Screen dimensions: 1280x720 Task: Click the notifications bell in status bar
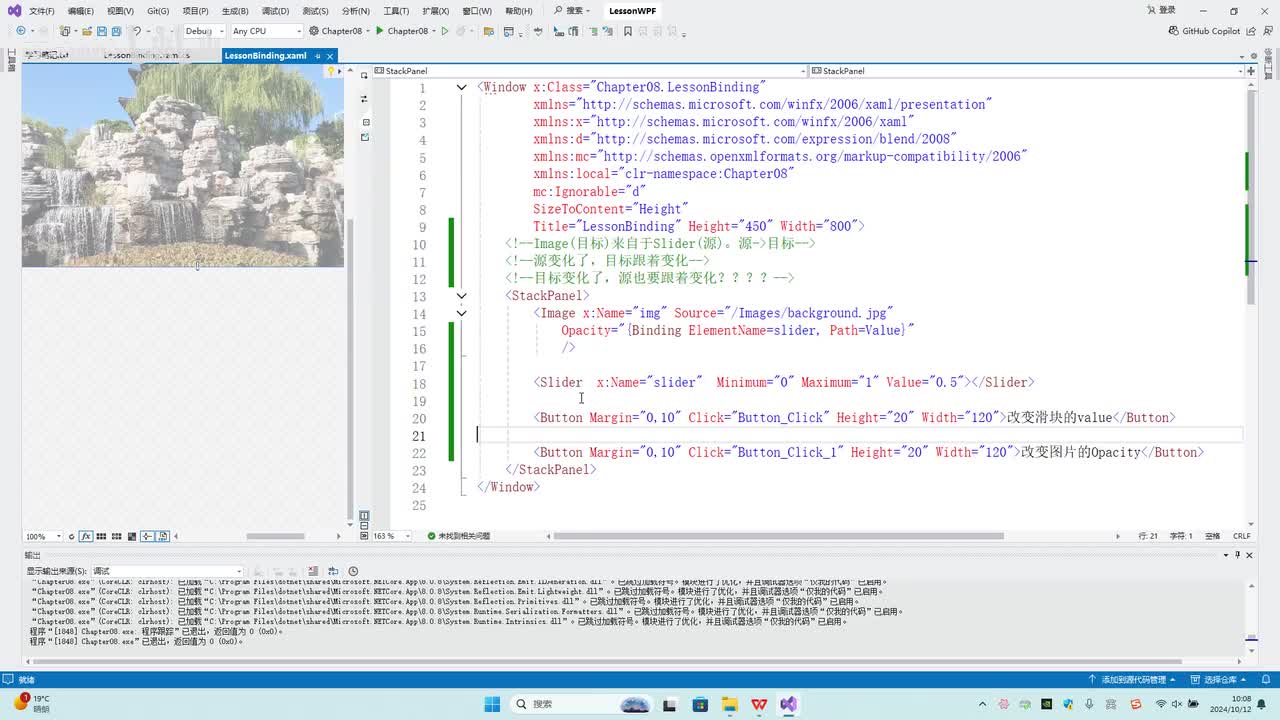1267,679
